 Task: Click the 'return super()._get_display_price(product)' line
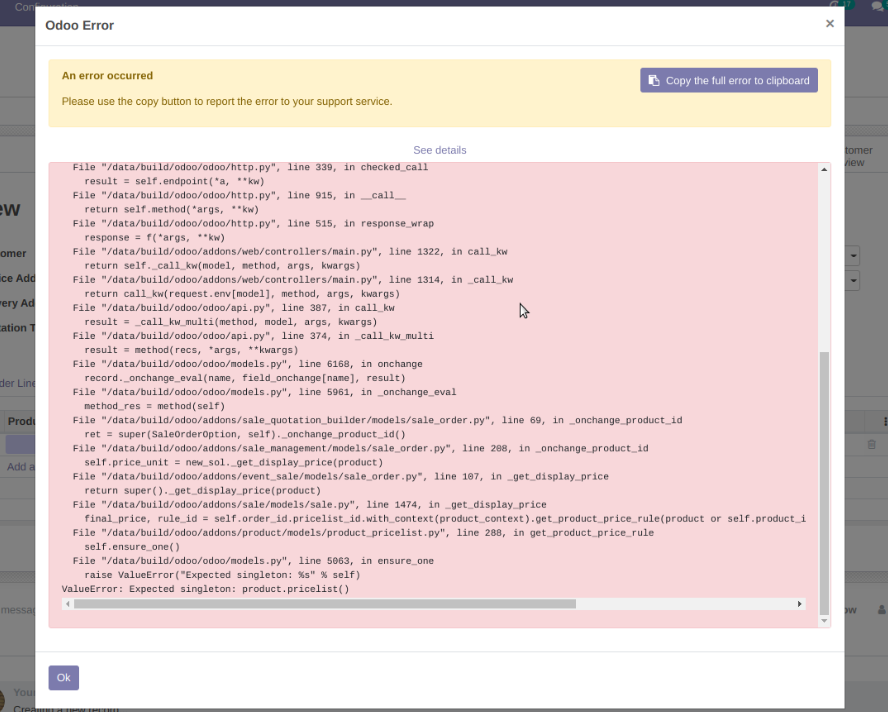tap(203, 491)
